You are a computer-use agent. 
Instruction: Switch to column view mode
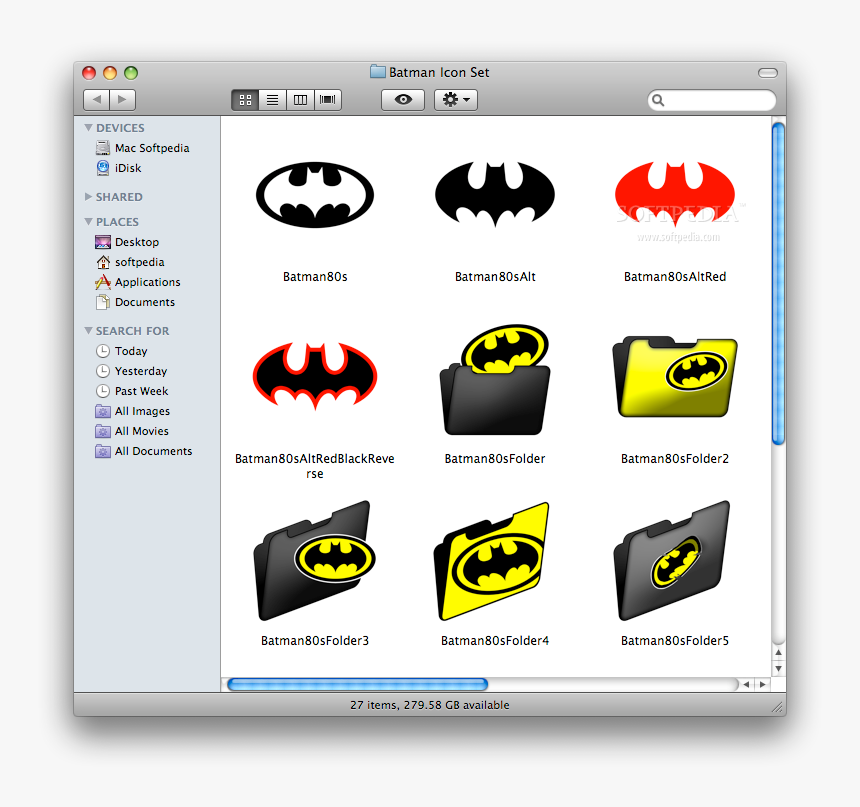coord(300,100)
